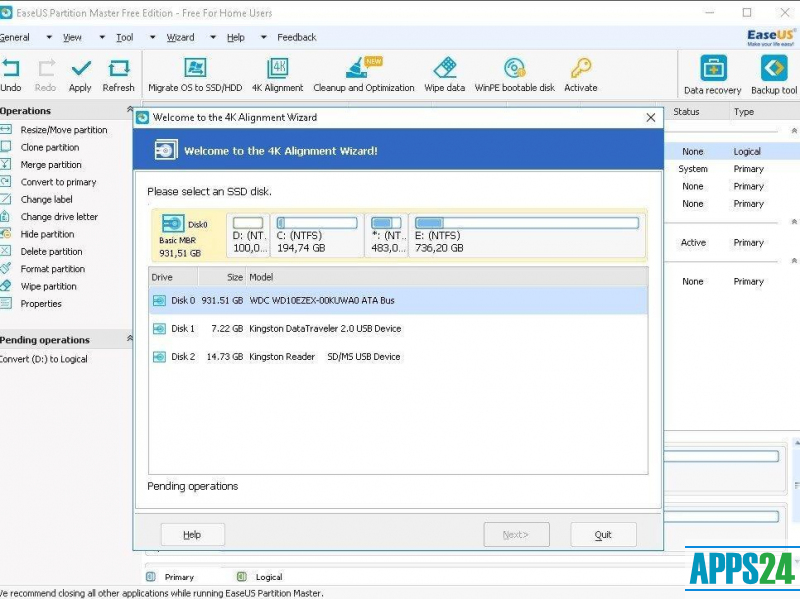Select Disk 2 Kingston Reader row
Image resolution: width=800 pixels, height=599 pixels.
[398, 357]
